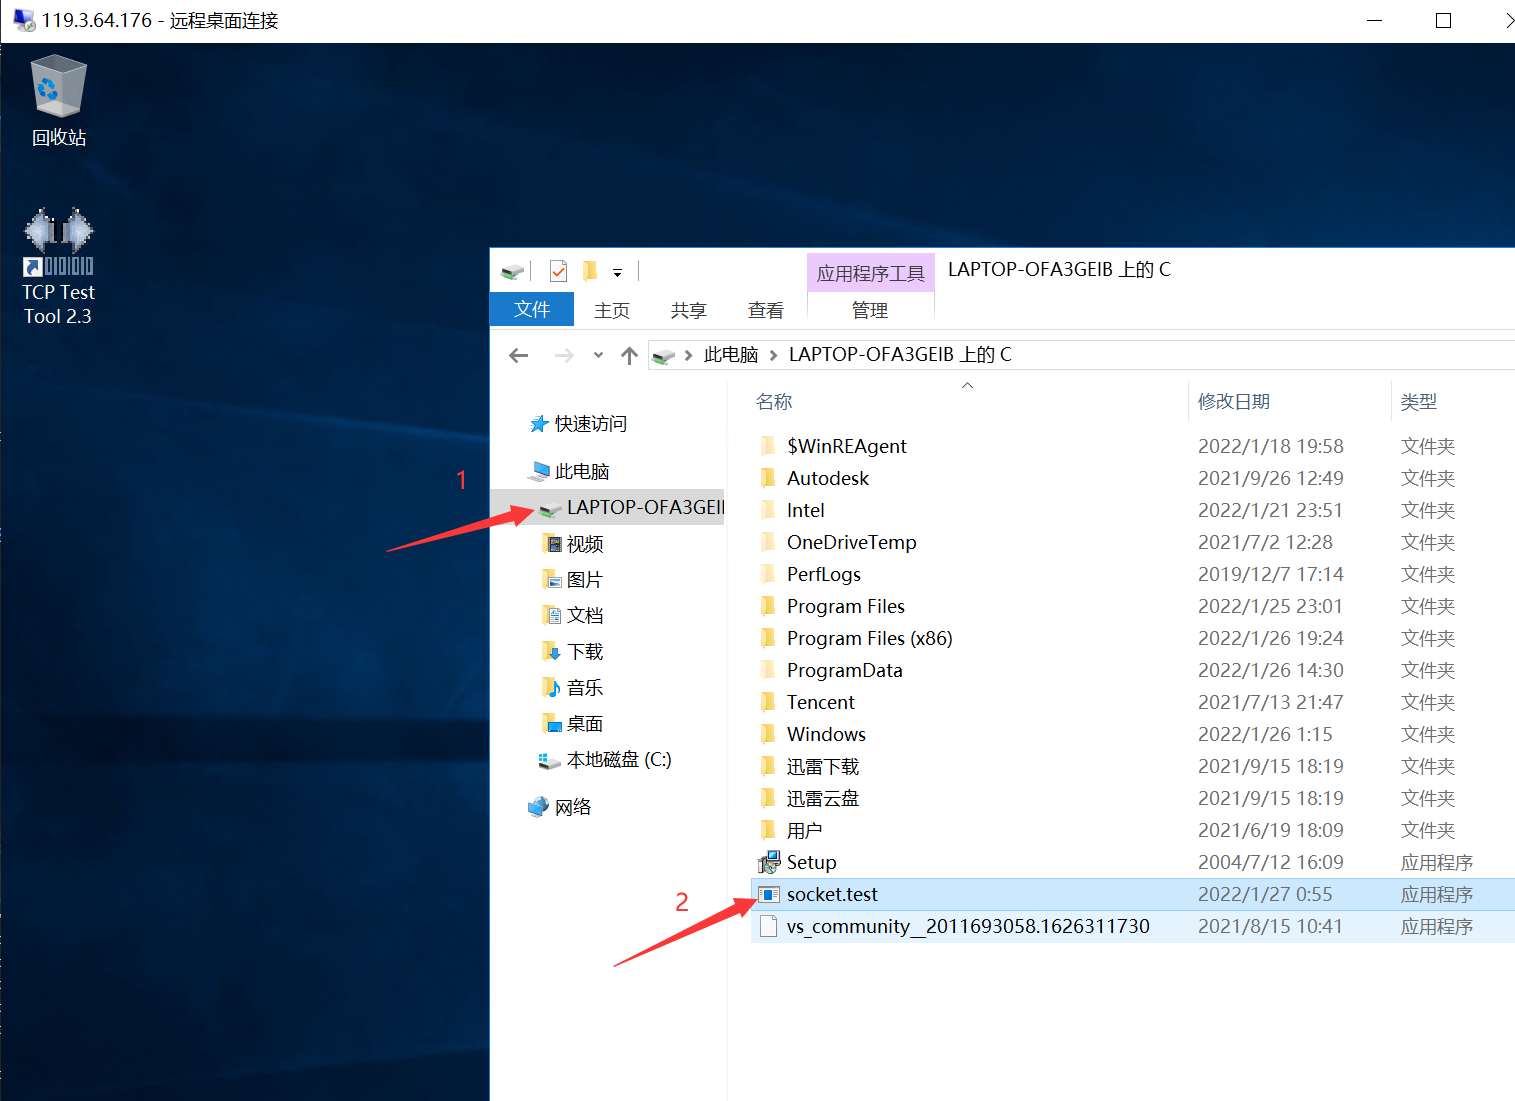Screen dimensions: 1515x1101
Task: Select the Program Files folder icon
Action: point(768,606)
